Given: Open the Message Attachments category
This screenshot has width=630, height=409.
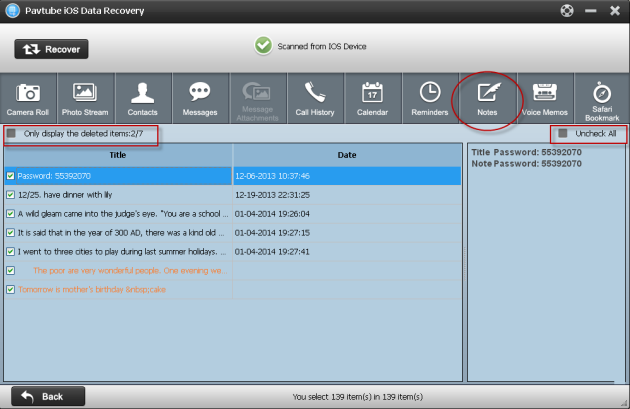Looking at the screenshot, I should (x=258, y=98).
